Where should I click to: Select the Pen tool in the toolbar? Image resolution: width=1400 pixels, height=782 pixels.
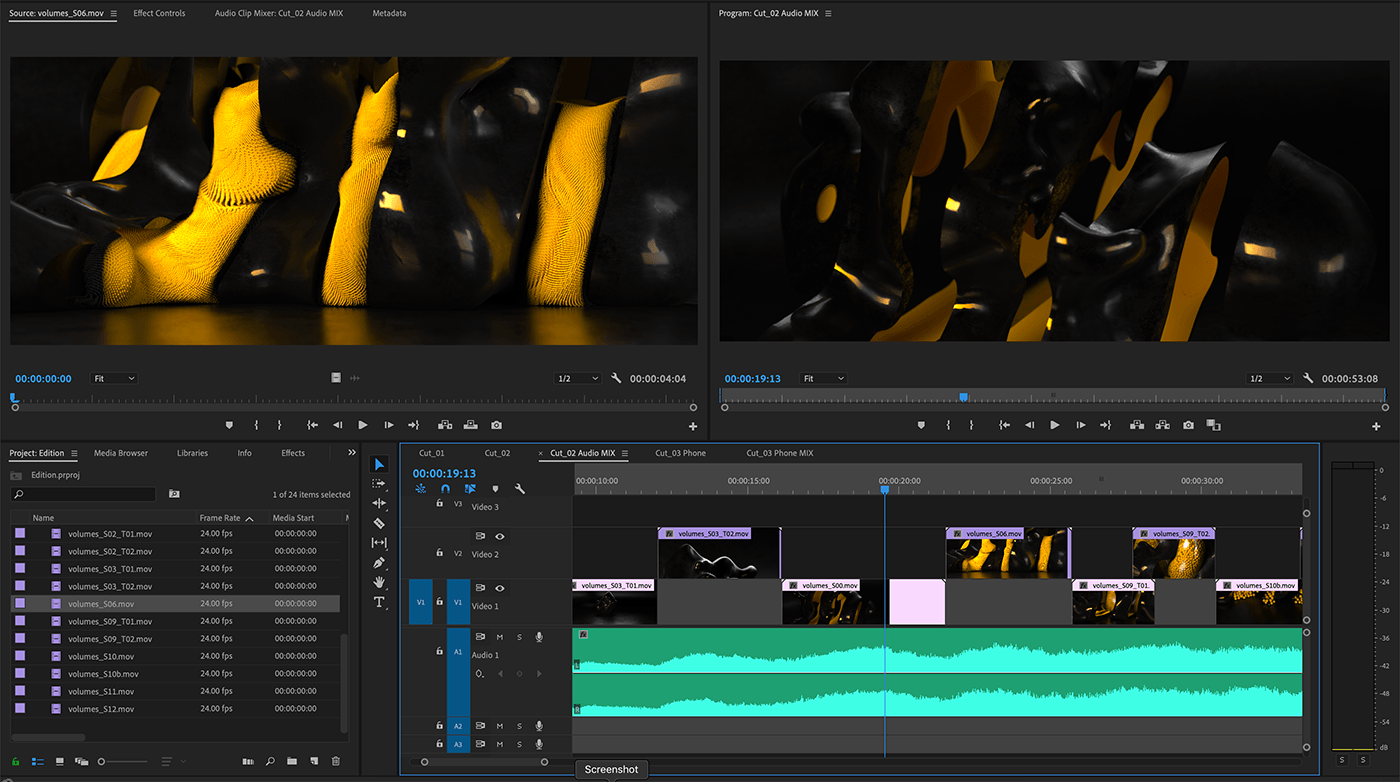(379, 563)
